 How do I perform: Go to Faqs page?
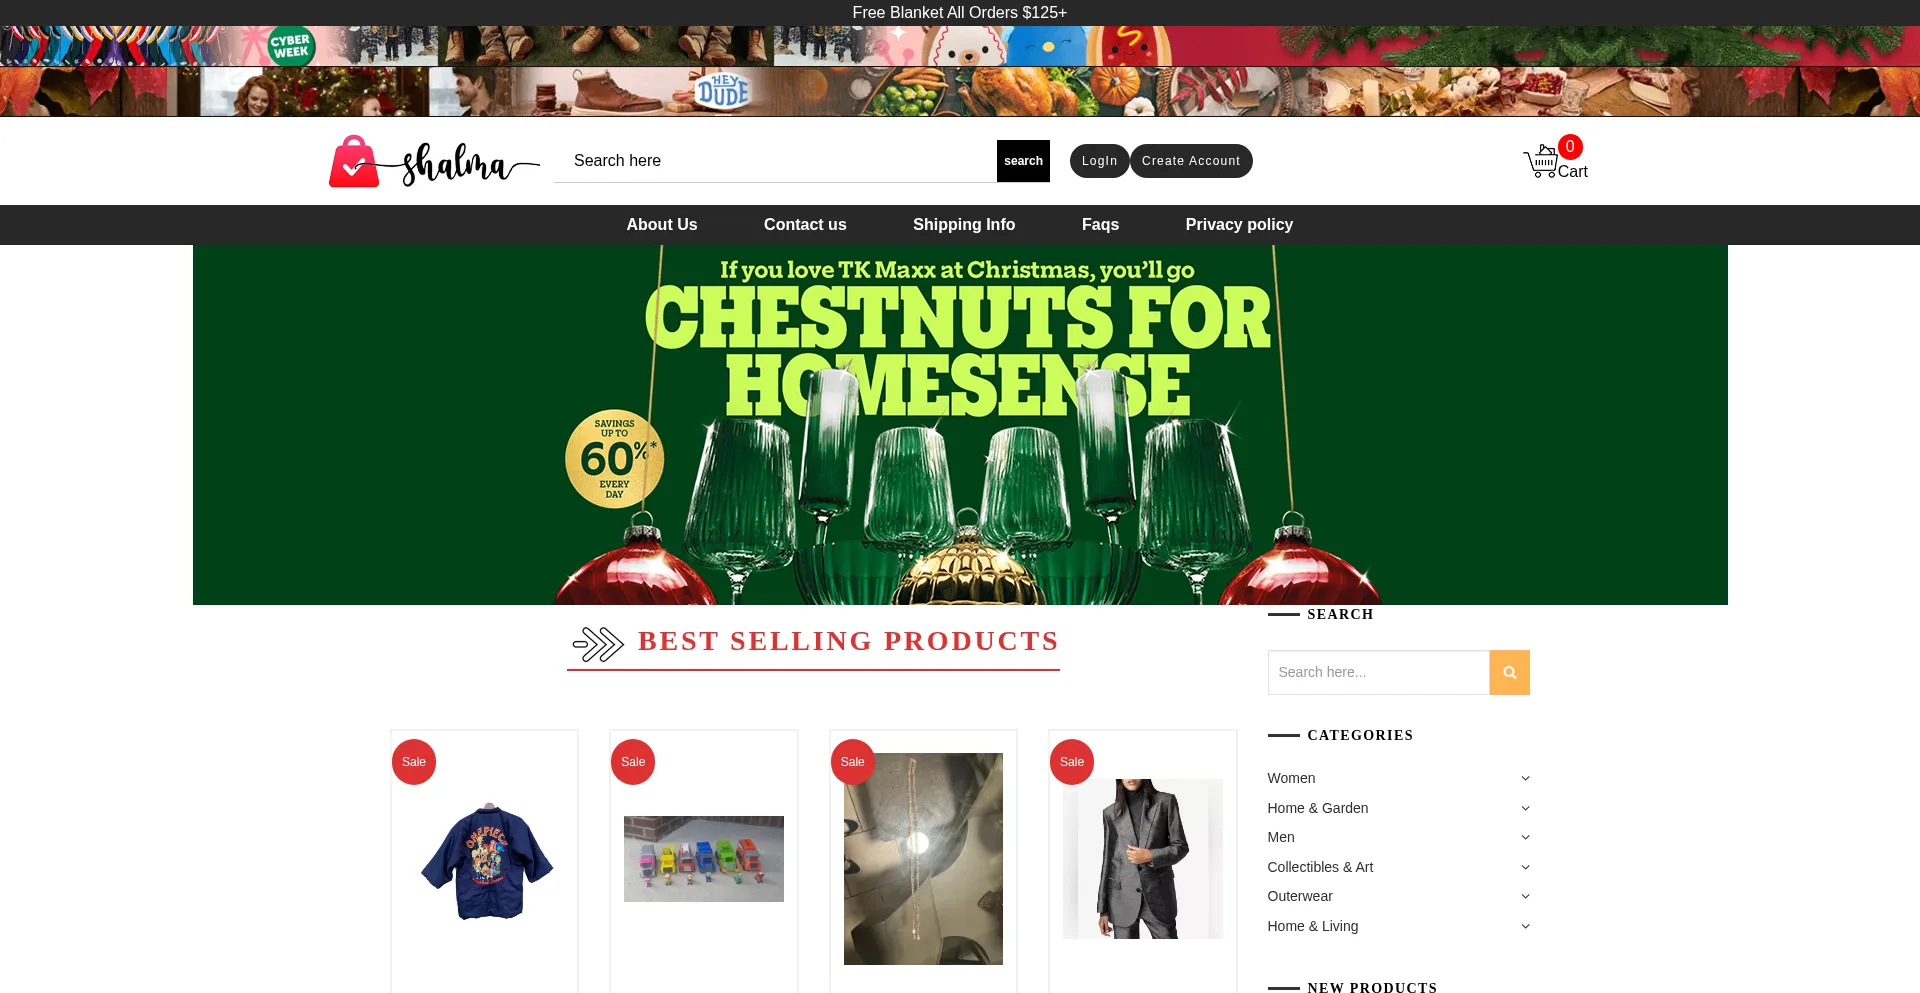[1100, 225]
